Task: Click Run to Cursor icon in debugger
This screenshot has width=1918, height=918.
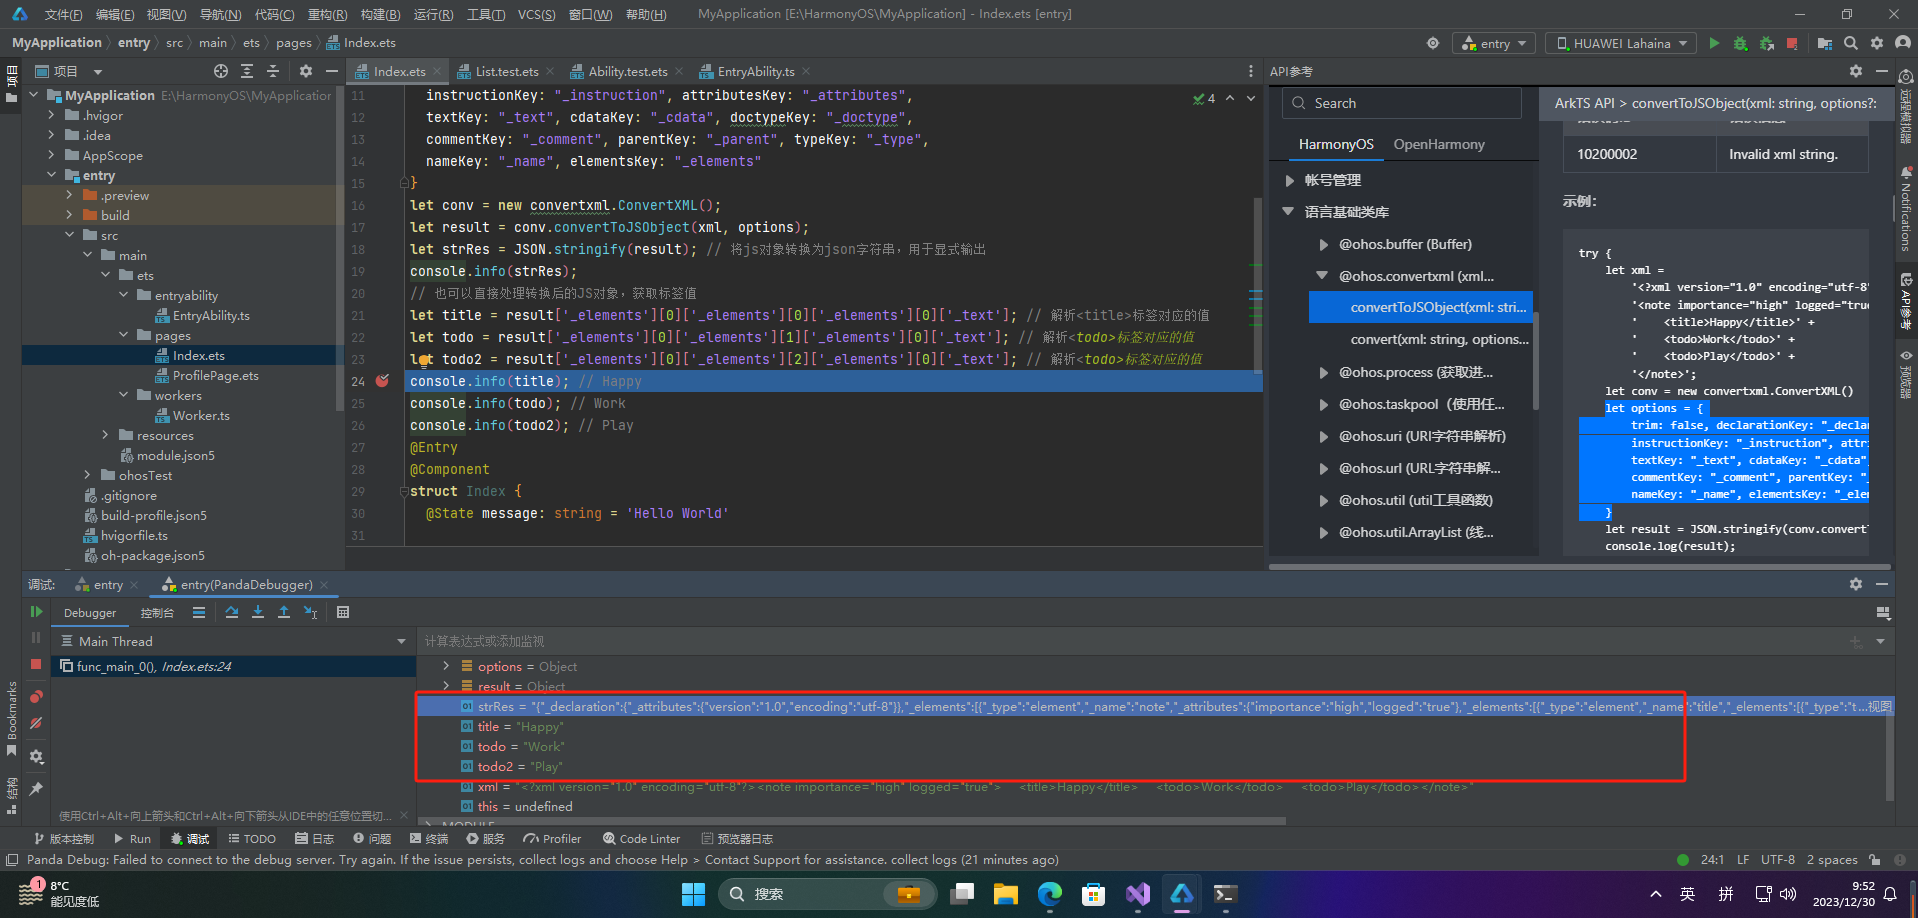Action: [x=310, y=612]
